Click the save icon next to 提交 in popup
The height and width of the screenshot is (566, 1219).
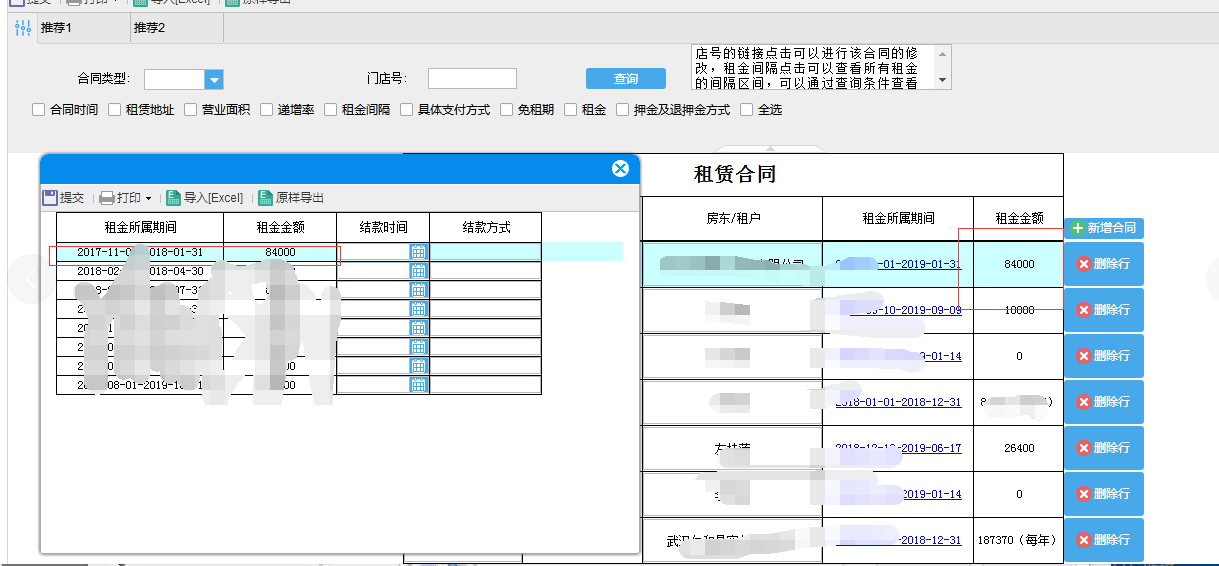click(50, 198)
